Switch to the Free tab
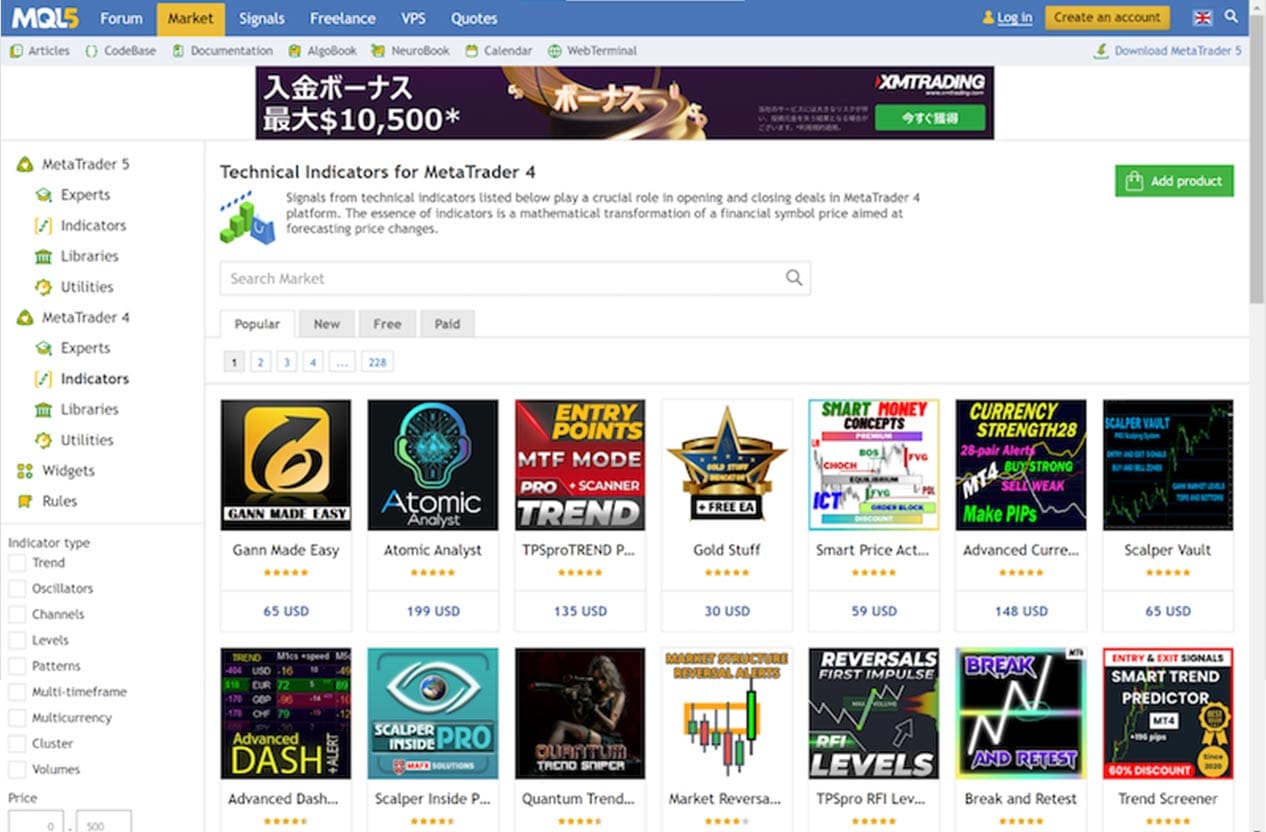The width and height of the screenshot is (1266, 832). tap(387, 324)
